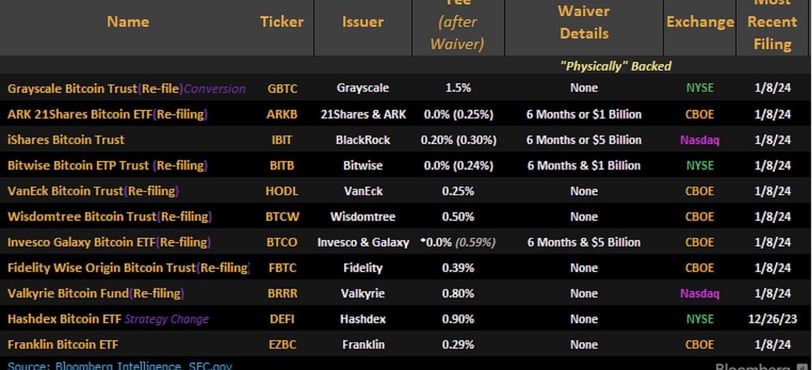Select the ARKB ticker cell
Screen dimensions: 812x370
pos(282,115)
